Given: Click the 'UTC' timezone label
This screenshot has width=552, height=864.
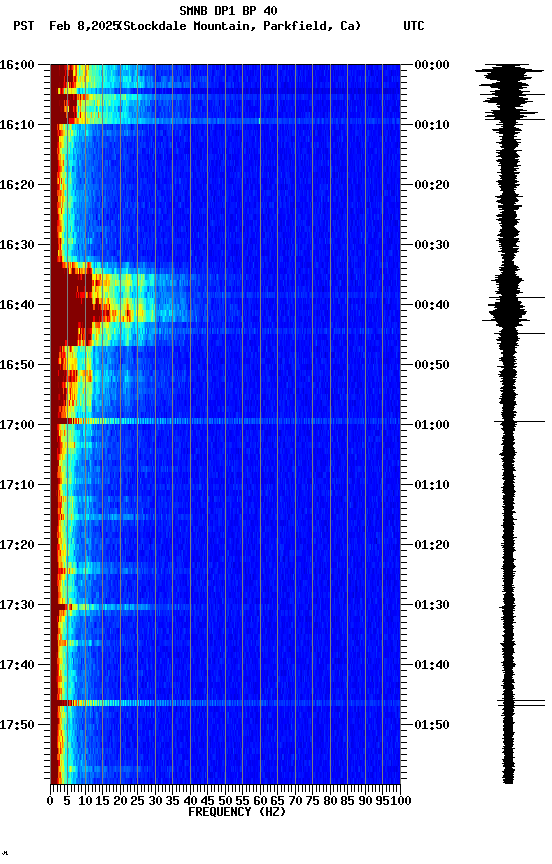Looking at the screenshot, I should 414,26.
